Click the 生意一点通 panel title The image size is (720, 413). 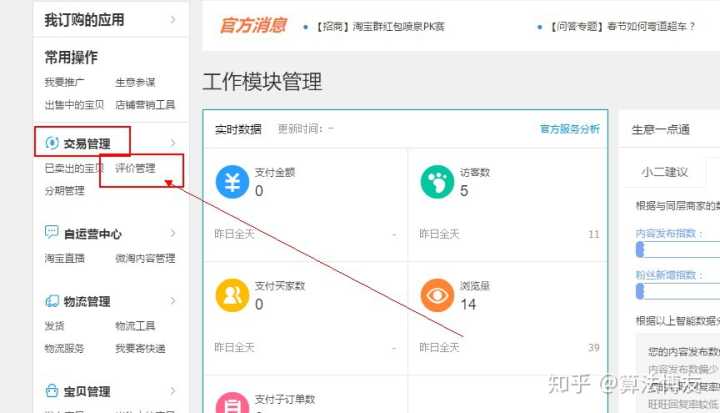pyautogui.click(x=661, y=130)
